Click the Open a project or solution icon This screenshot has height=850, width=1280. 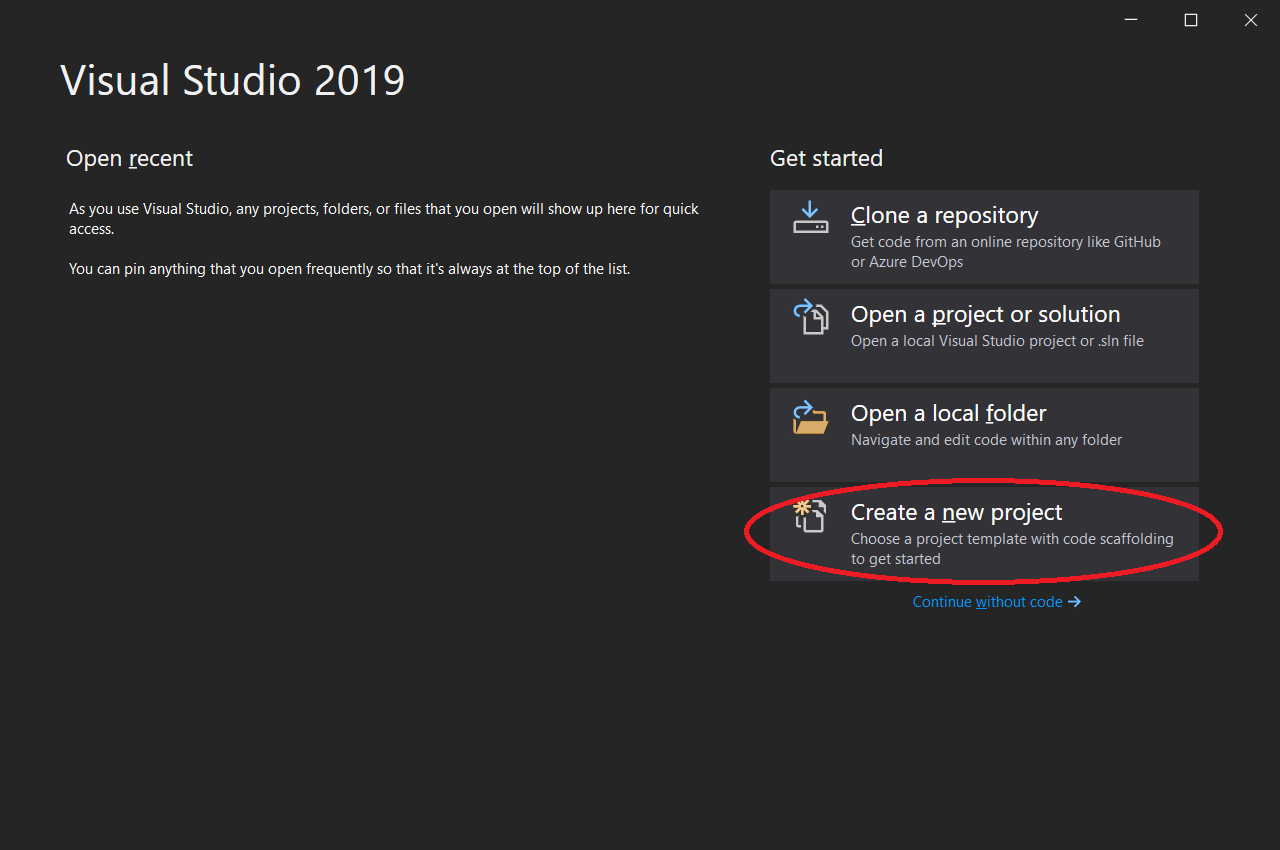[x=810, y=317]
